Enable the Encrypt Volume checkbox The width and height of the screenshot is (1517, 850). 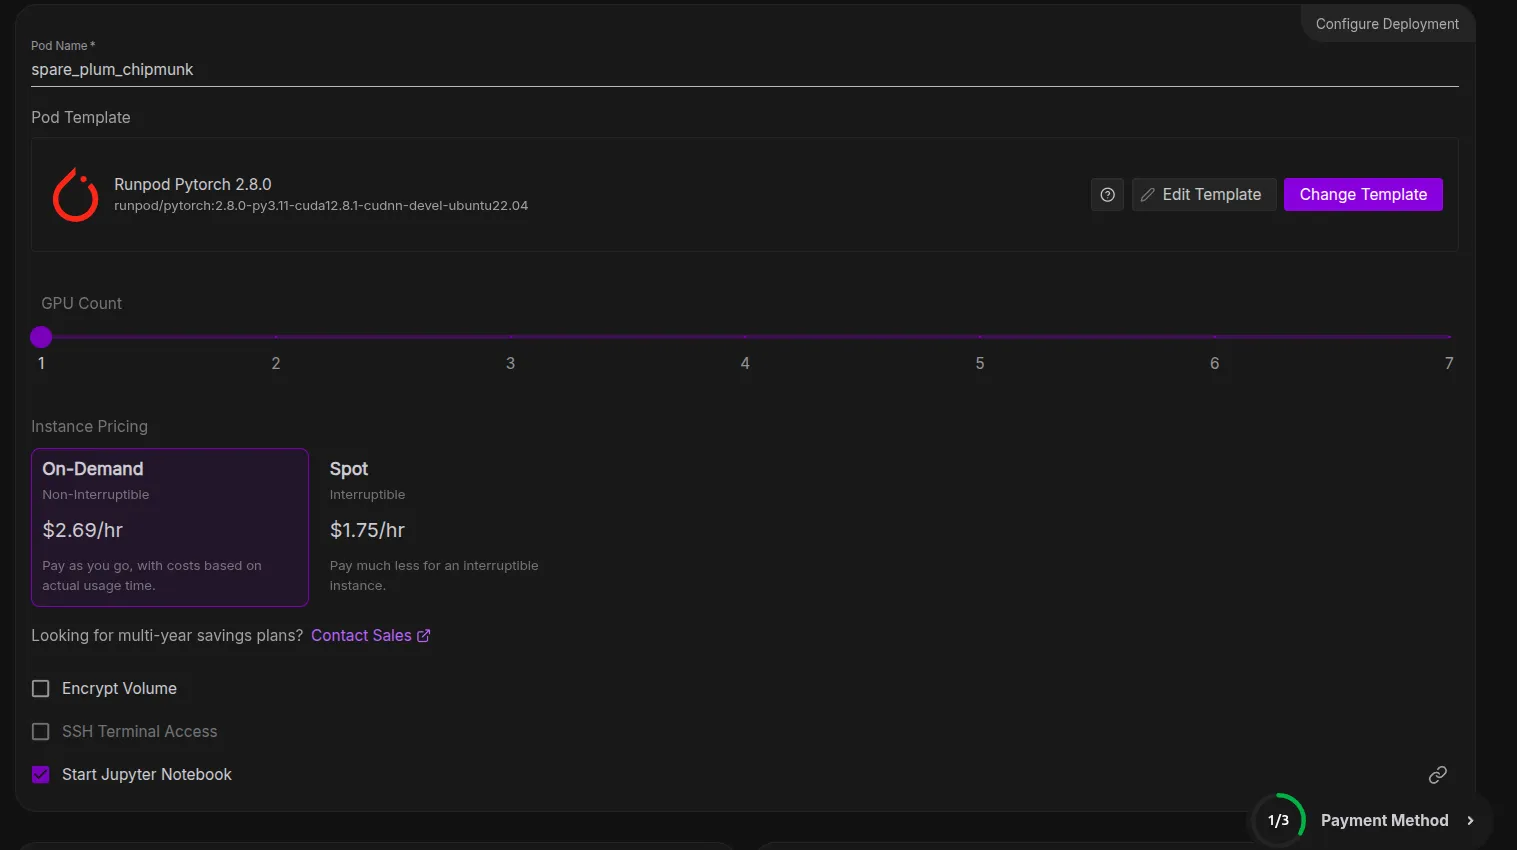click(41, 689)
